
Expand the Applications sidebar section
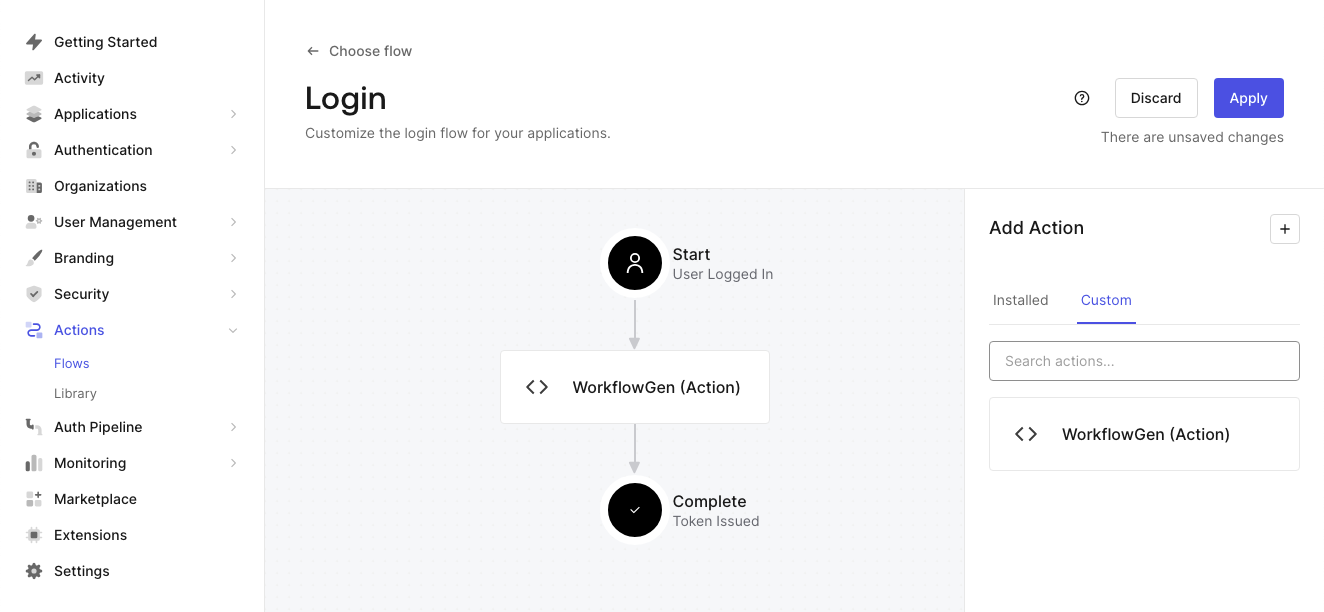[233, 114]
